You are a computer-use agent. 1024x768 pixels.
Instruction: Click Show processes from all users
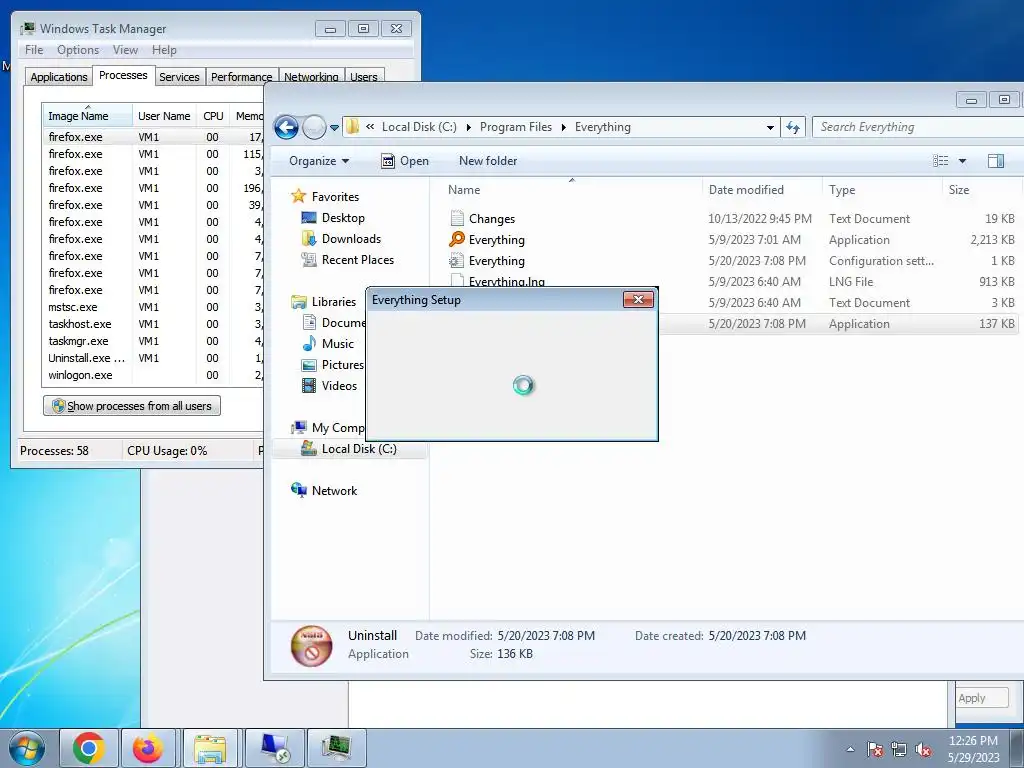coord(132,406)
